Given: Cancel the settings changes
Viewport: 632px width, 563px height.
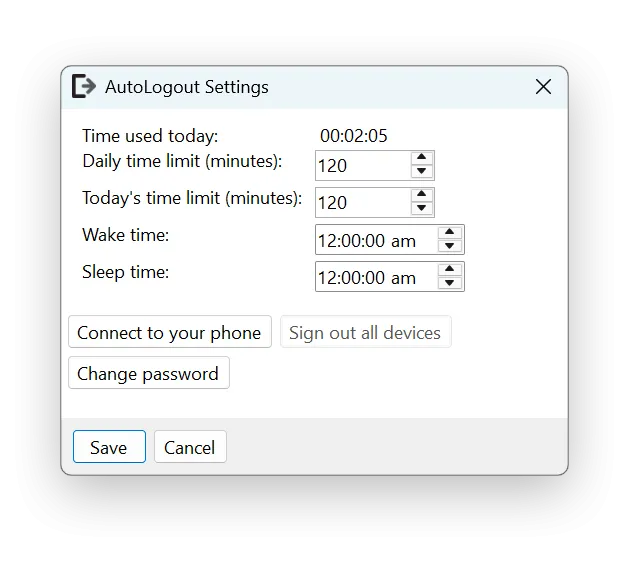Looking at the screenshot, I should [x=190, y=447].
